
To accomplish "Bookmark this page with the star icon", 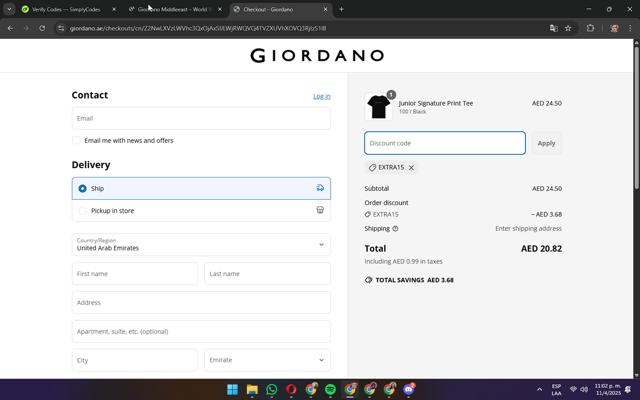I will pyautogui.click(x=568, y=28).
